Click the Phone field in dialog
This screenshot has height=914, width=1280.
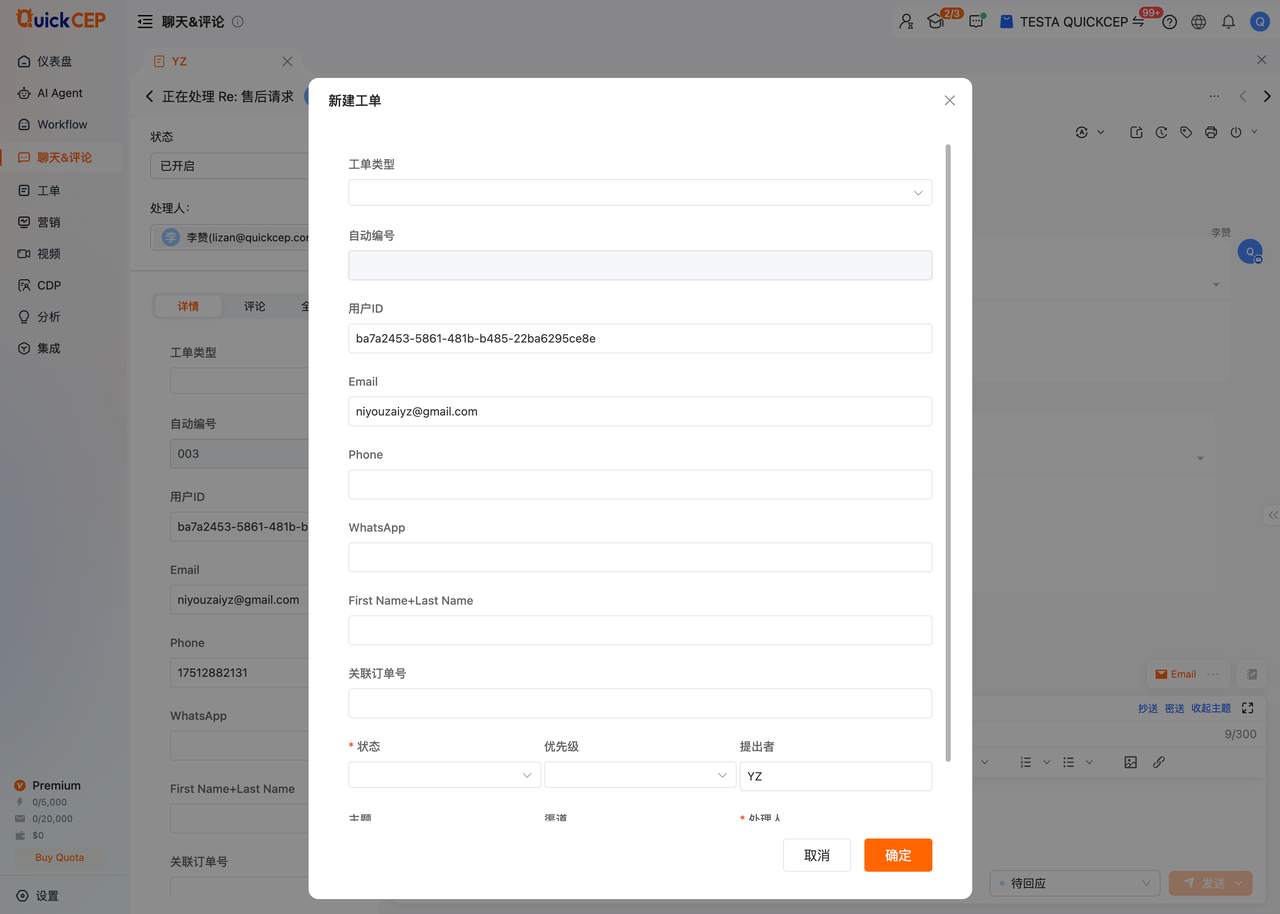(640, 484)
